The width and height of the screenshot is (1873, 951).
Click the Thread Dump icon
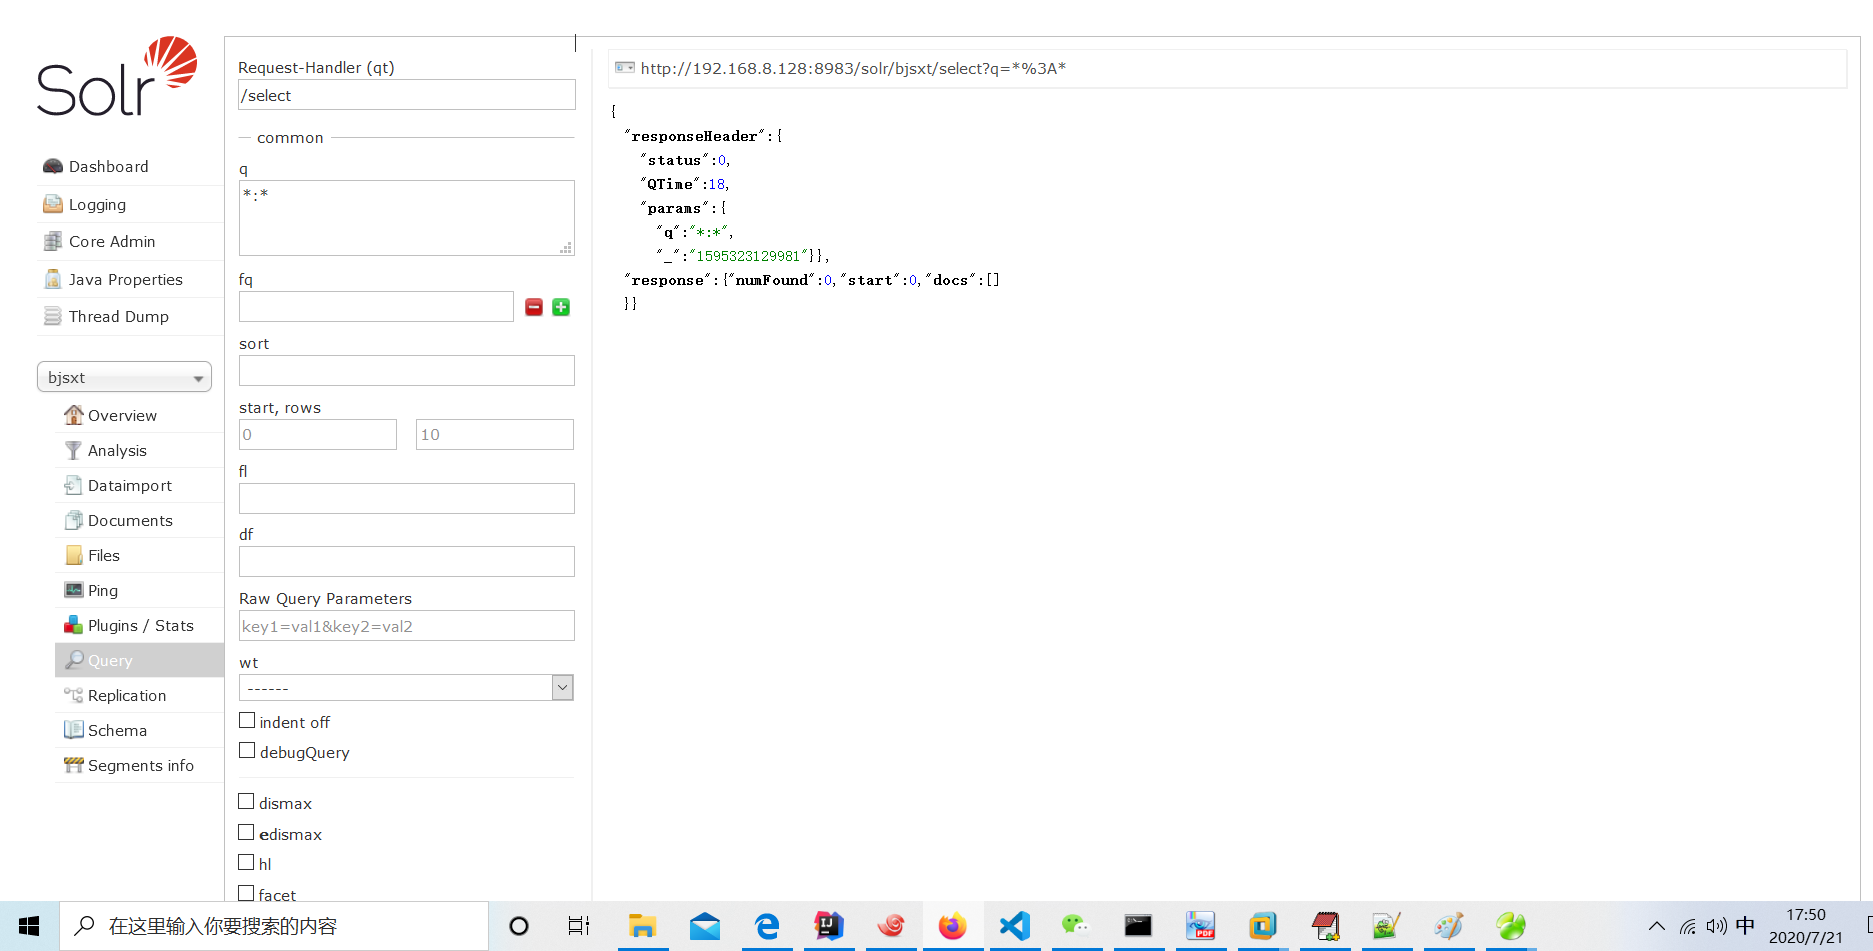point(53,316)
